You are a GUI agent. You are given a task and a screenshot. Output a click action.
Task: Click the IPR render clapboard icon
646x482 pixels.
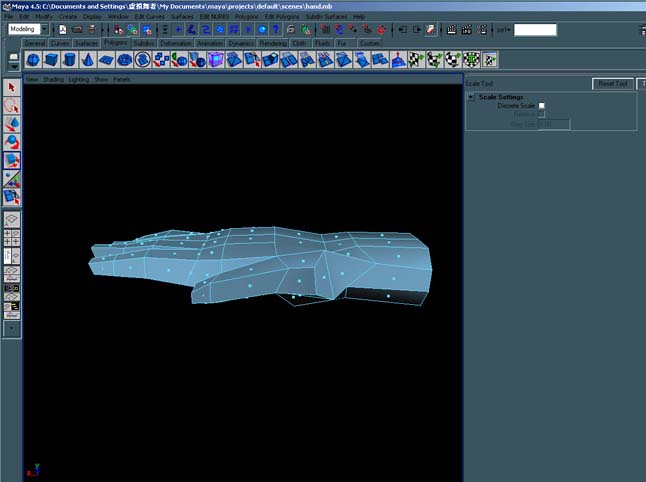[x=467, y=30]
